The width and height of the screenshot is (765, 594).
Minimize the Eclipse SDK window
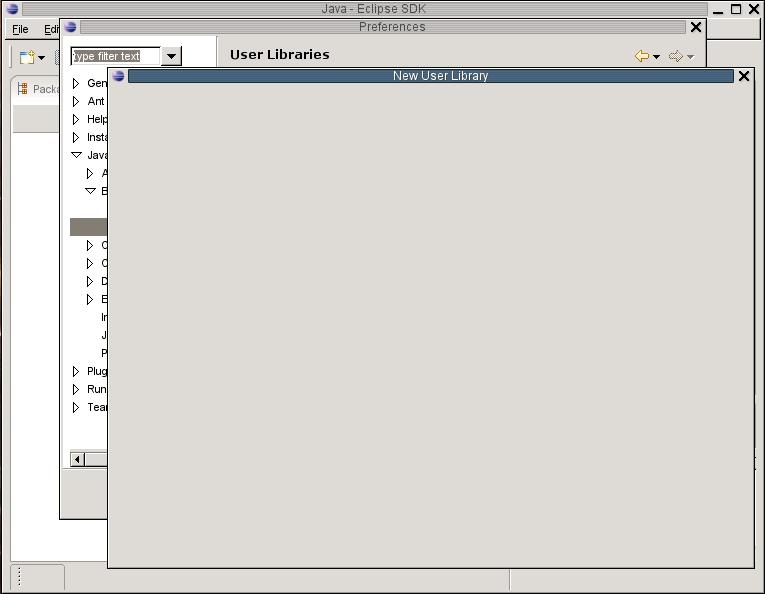[718, 10]
